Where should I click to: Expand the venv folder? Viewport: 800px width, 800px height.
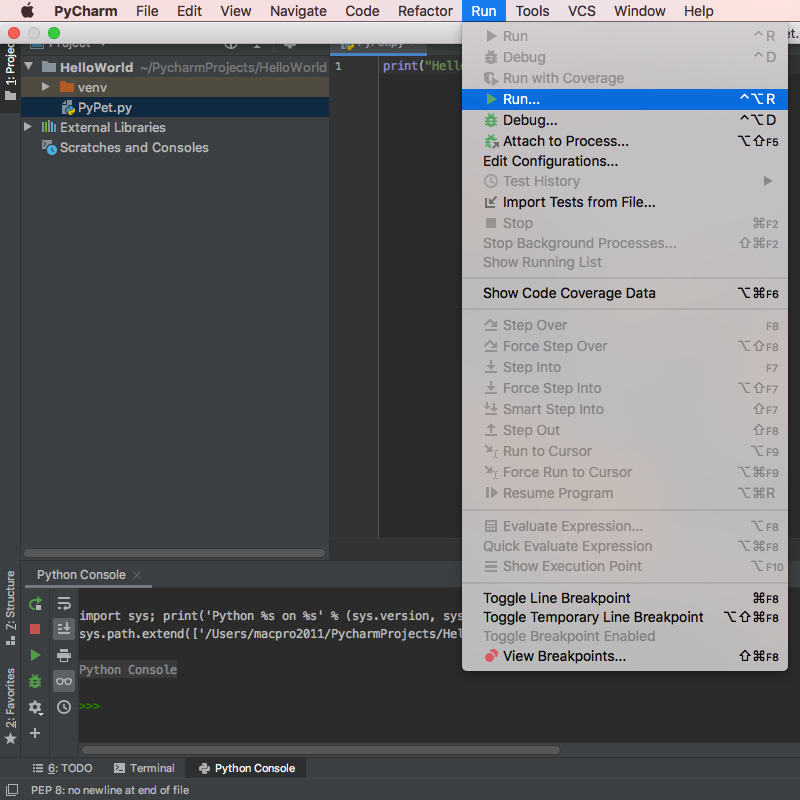[x=46, y=87]
